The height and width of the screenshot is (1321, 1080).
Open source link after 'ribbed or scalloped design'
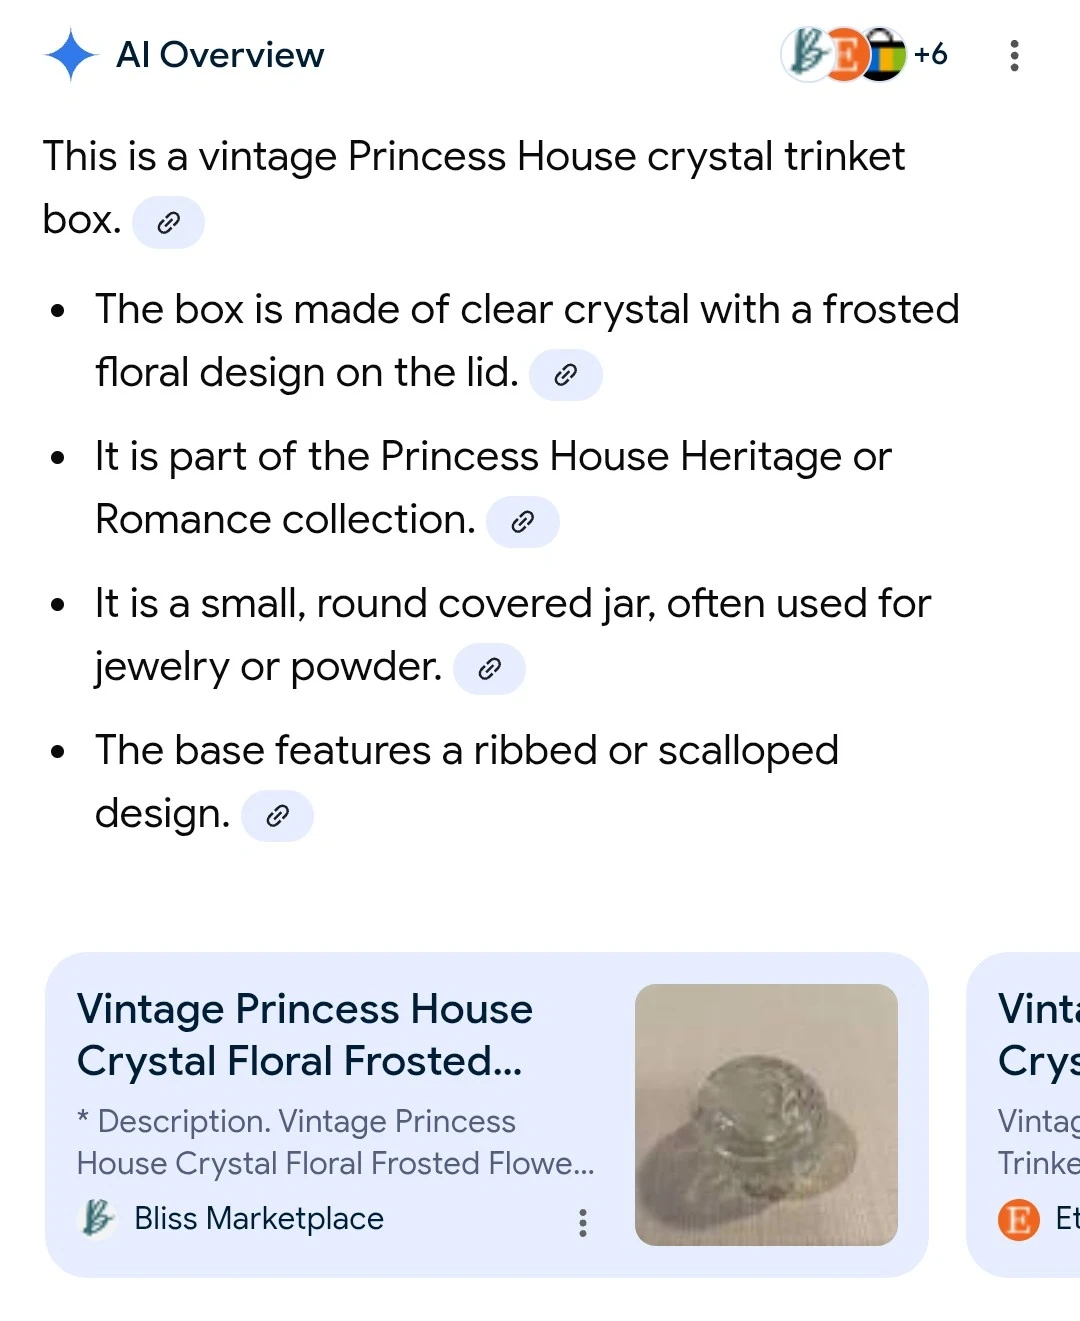[277, 816]
